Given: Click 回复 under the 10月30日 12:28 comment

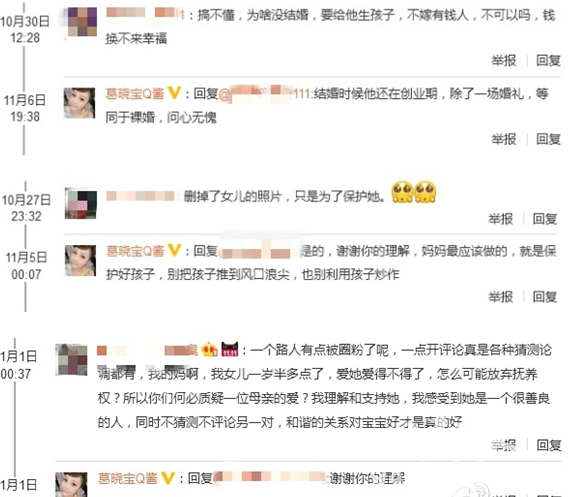Looking at the screenshot, I should [x=548, y=60].
